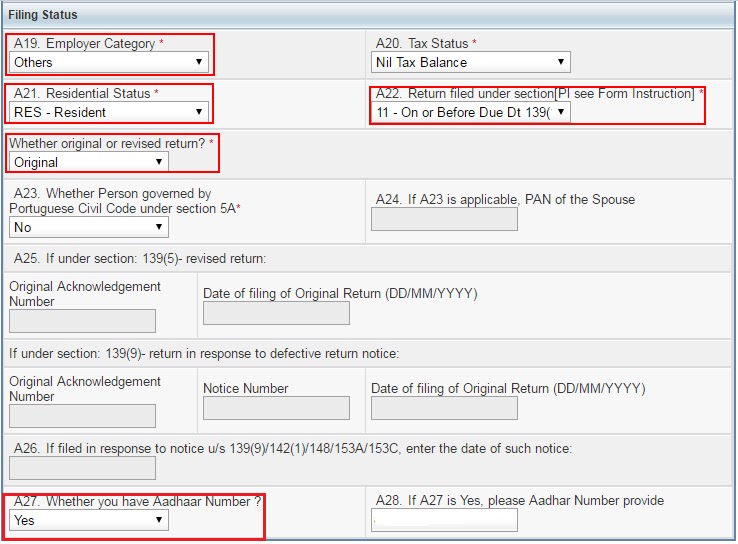Click the 'Notice Number' label
The image size is (738, 544).
pos(246,388)
